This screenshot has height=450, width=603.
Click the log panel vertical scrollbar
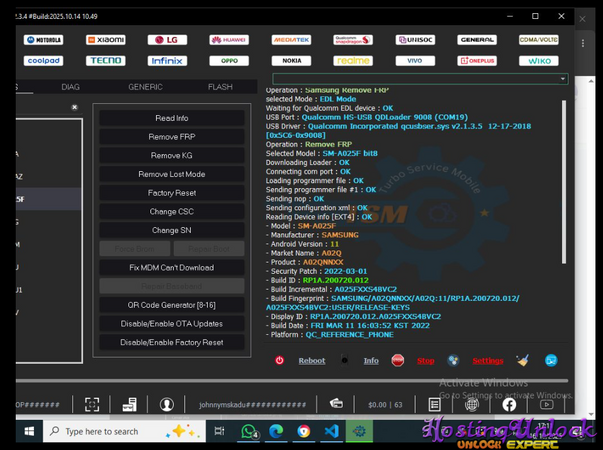click(564, 182)
